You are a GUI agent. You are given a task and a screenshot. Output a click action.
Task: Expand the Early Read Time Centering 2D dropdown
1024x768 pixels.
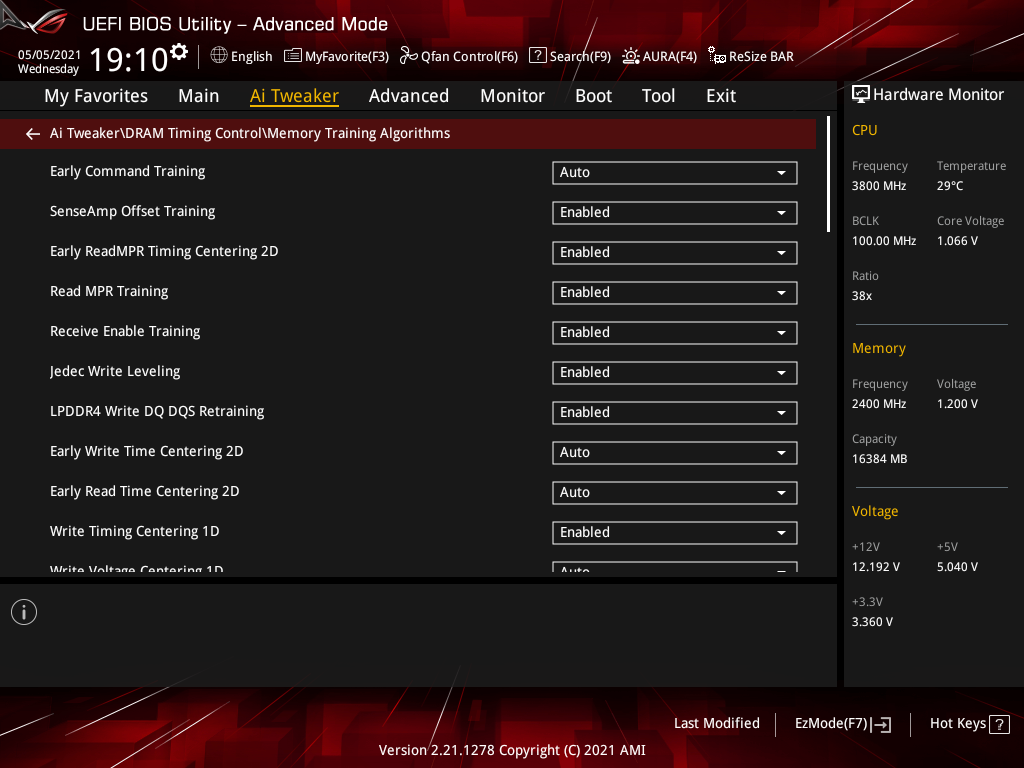click(x=675, y=493)
